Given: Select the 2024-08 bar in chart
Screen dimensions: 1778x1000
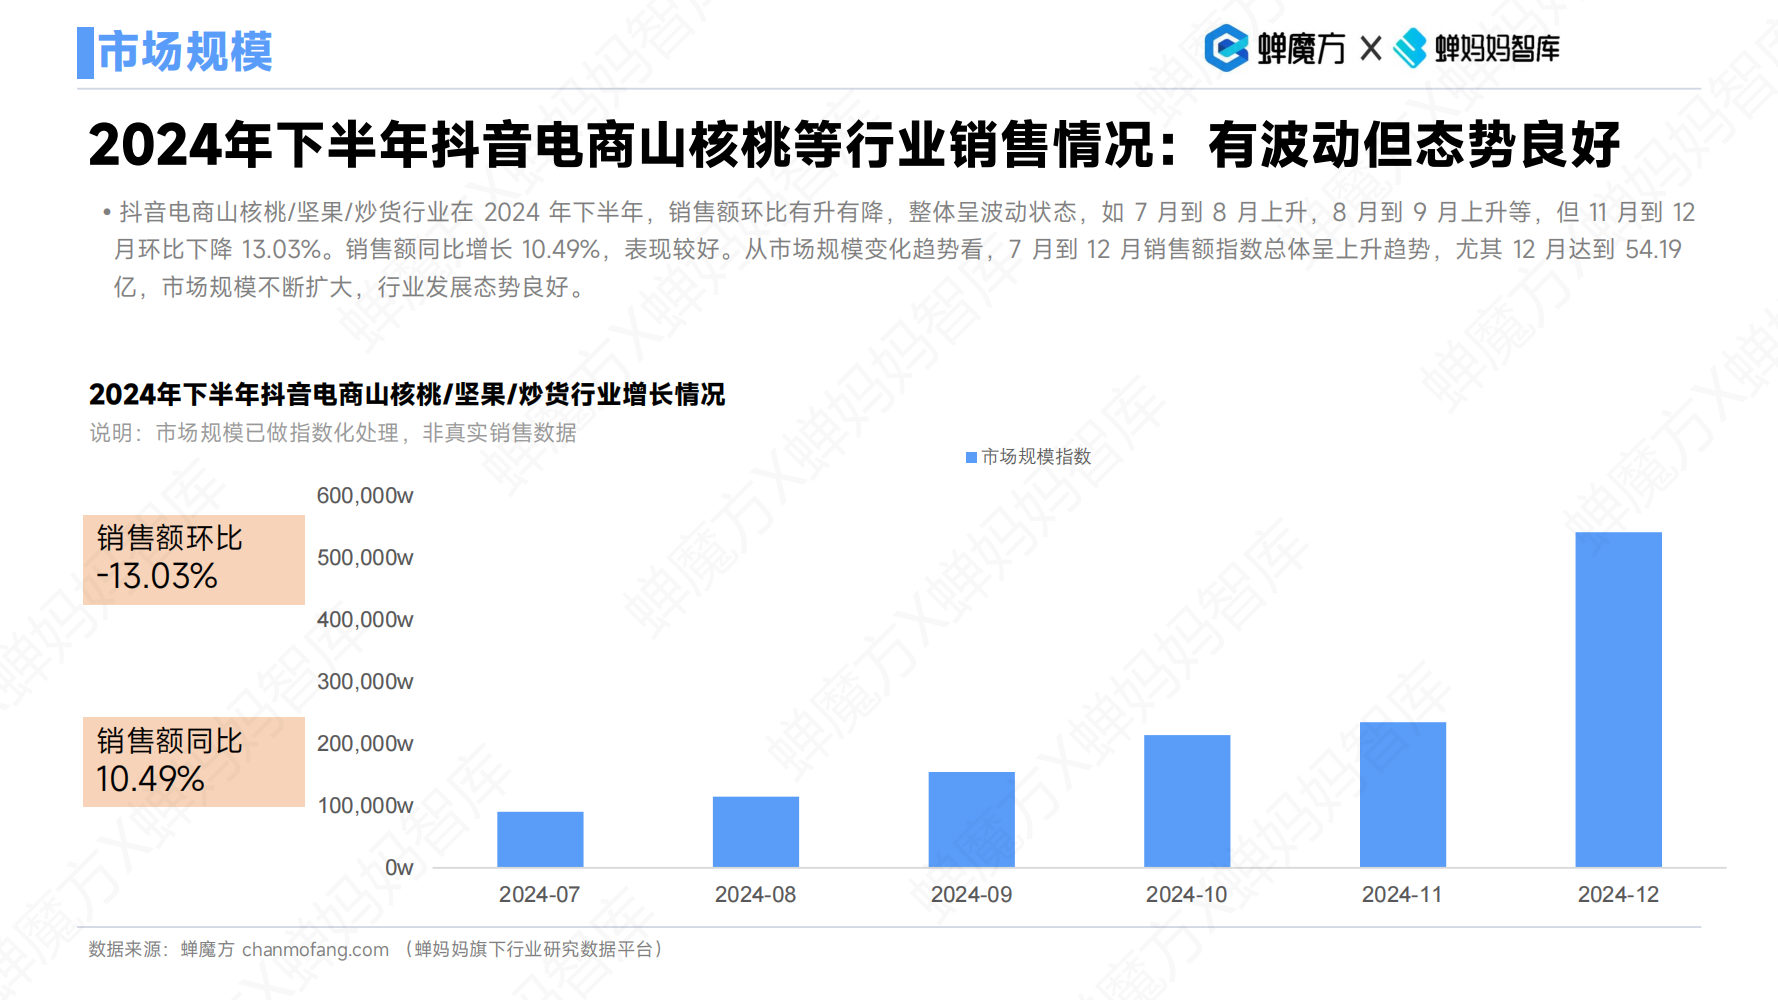Looking at the screenshot, I should pos(756,832).
